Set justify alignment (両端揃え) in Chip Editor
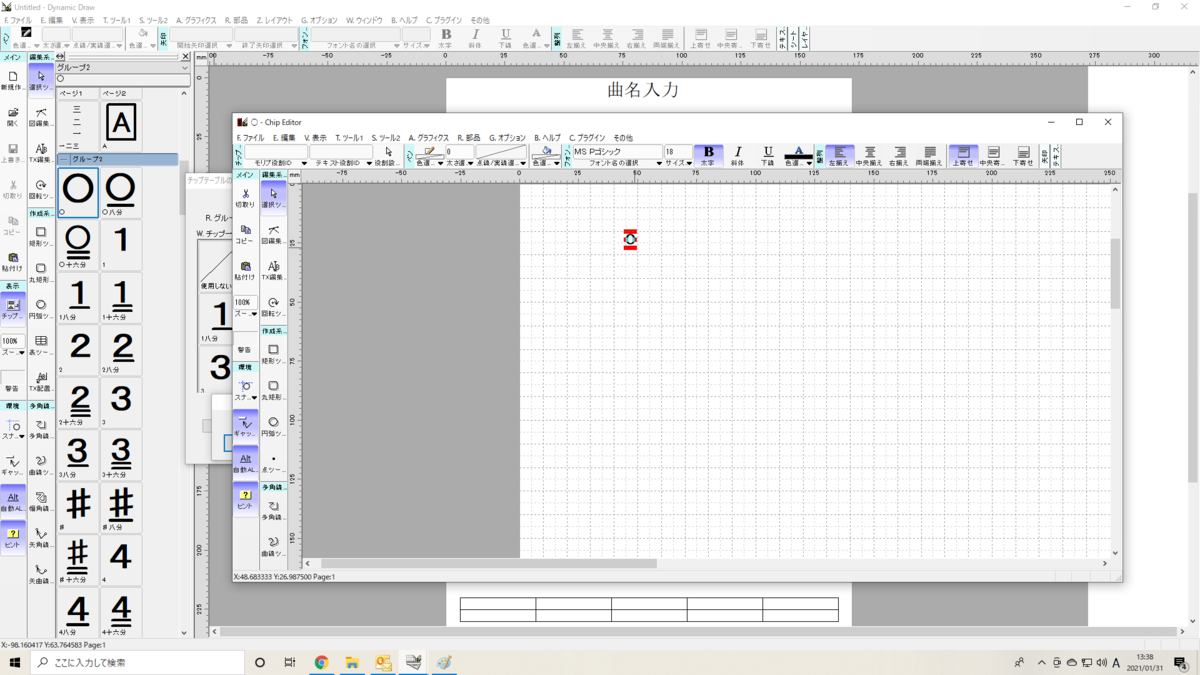The image size is (1200, 675). coord(930,155)
